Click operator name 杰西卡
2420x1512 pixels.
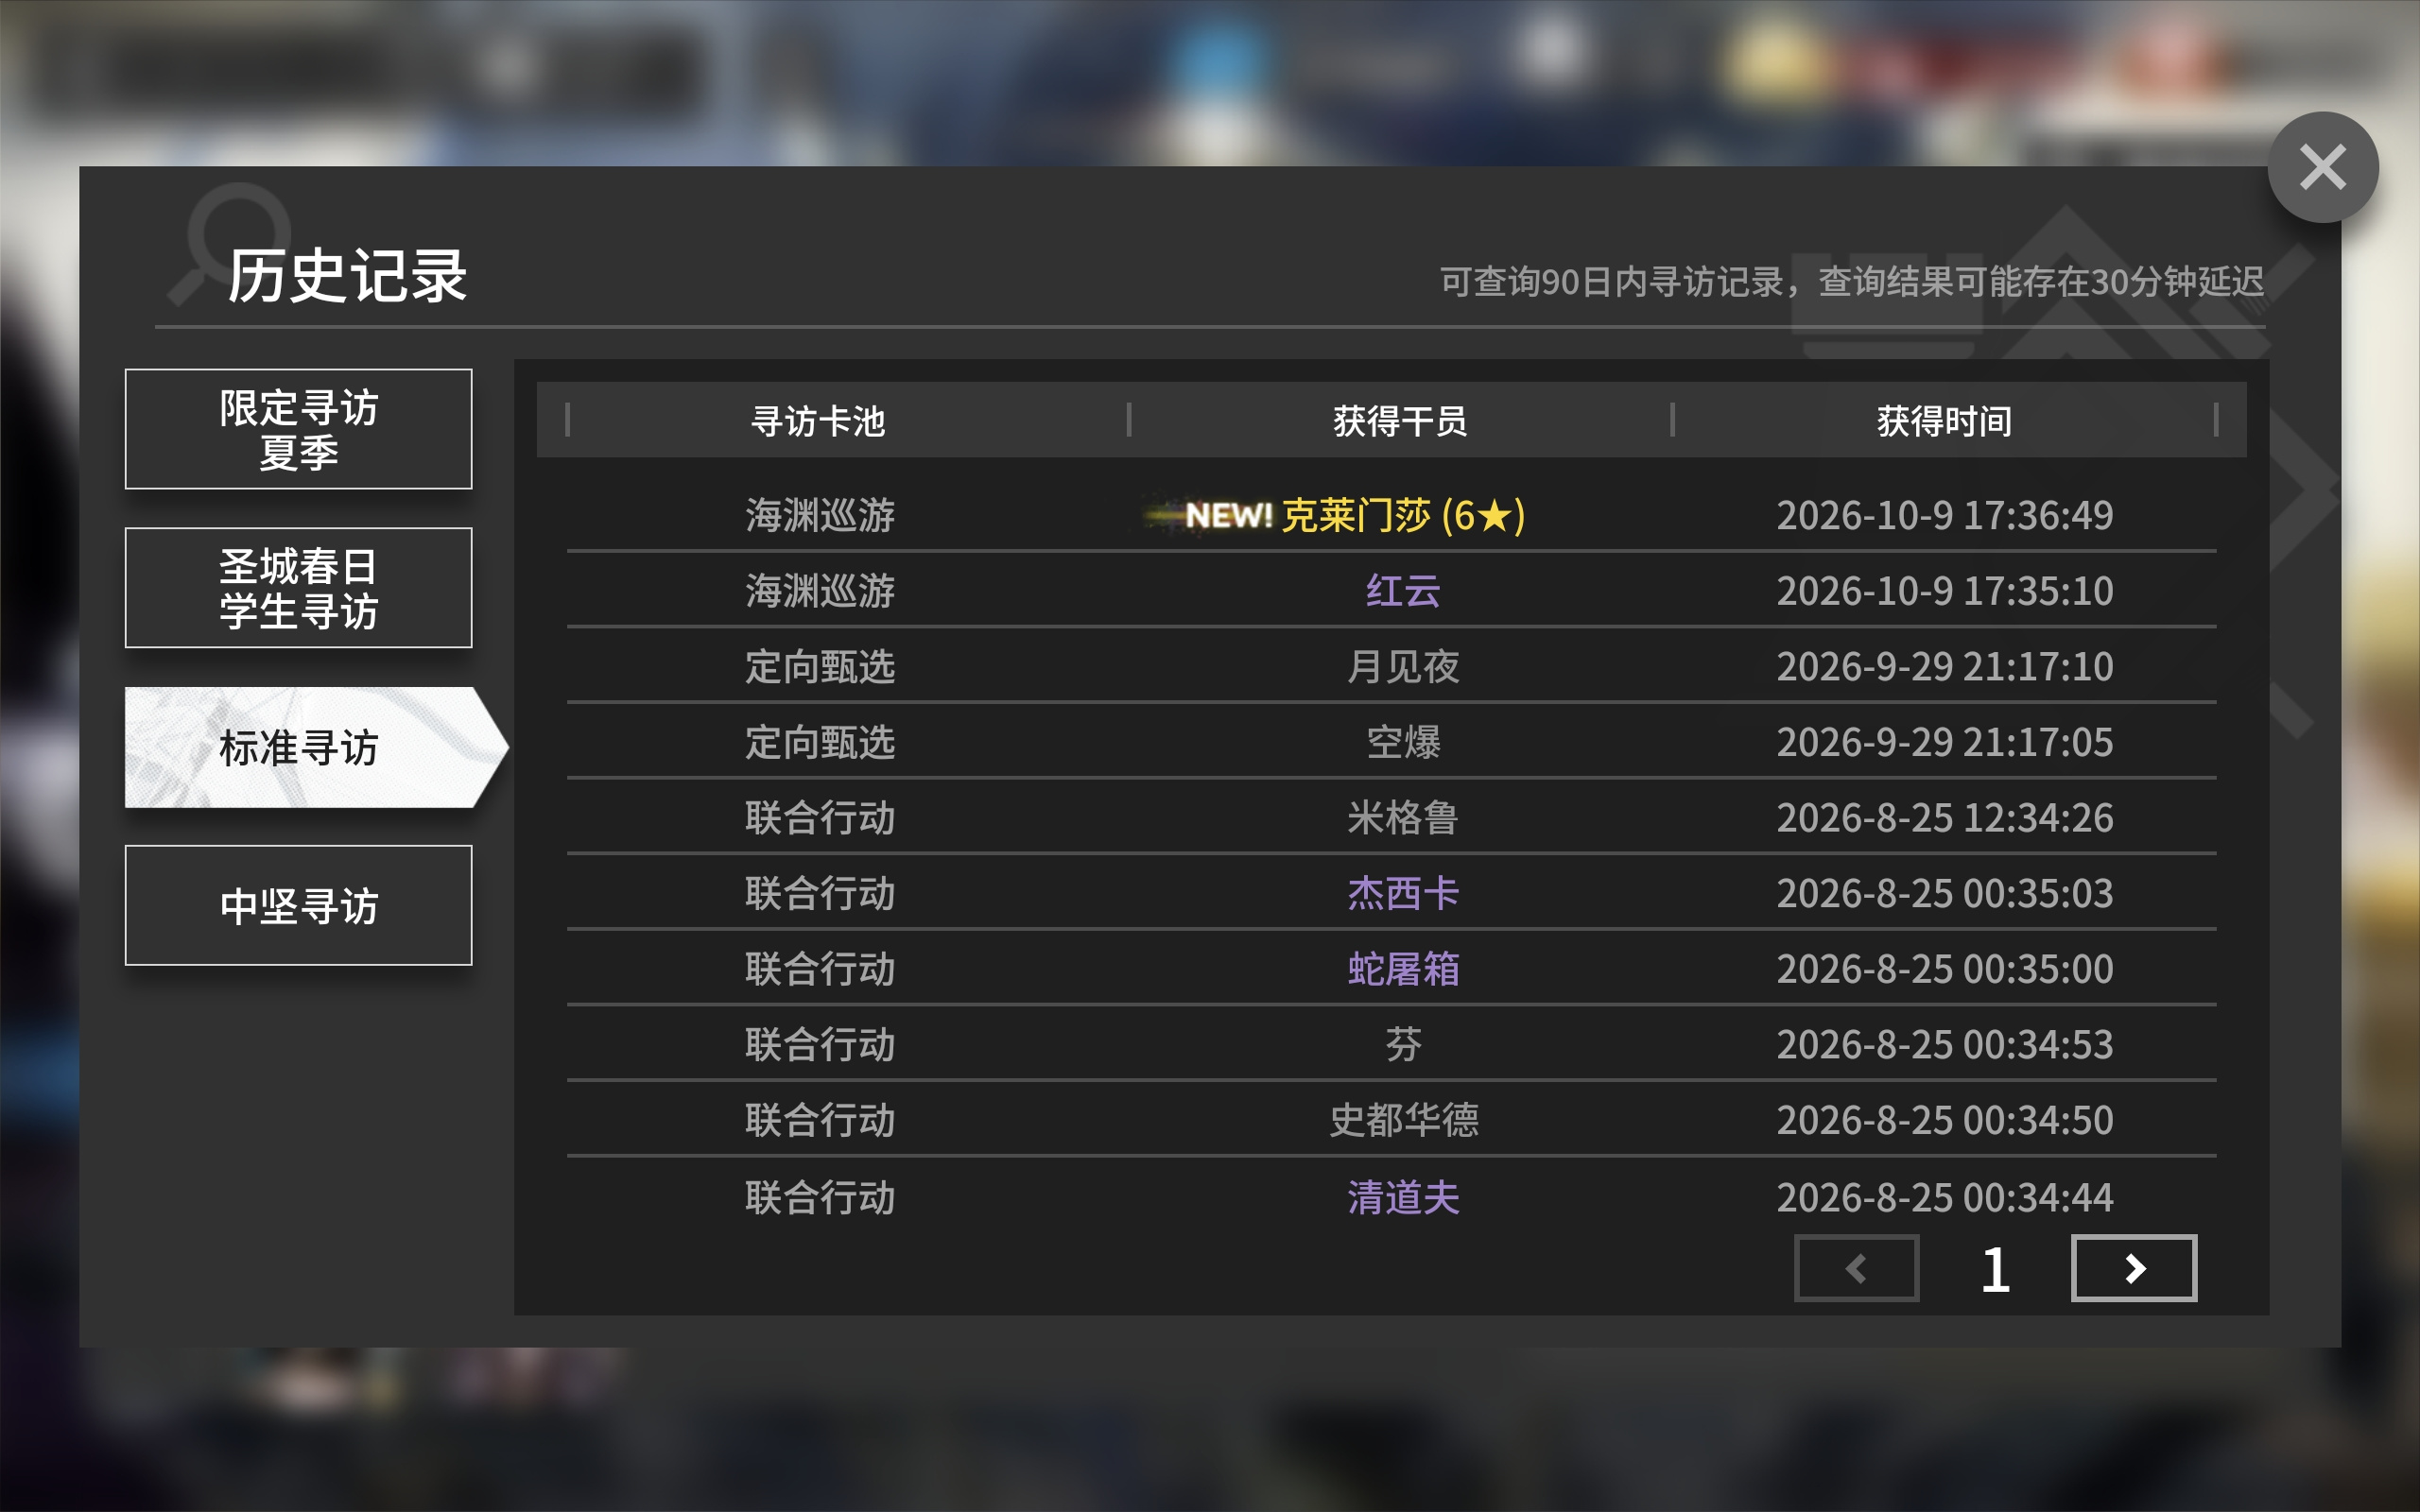[x=1403, y=894]
